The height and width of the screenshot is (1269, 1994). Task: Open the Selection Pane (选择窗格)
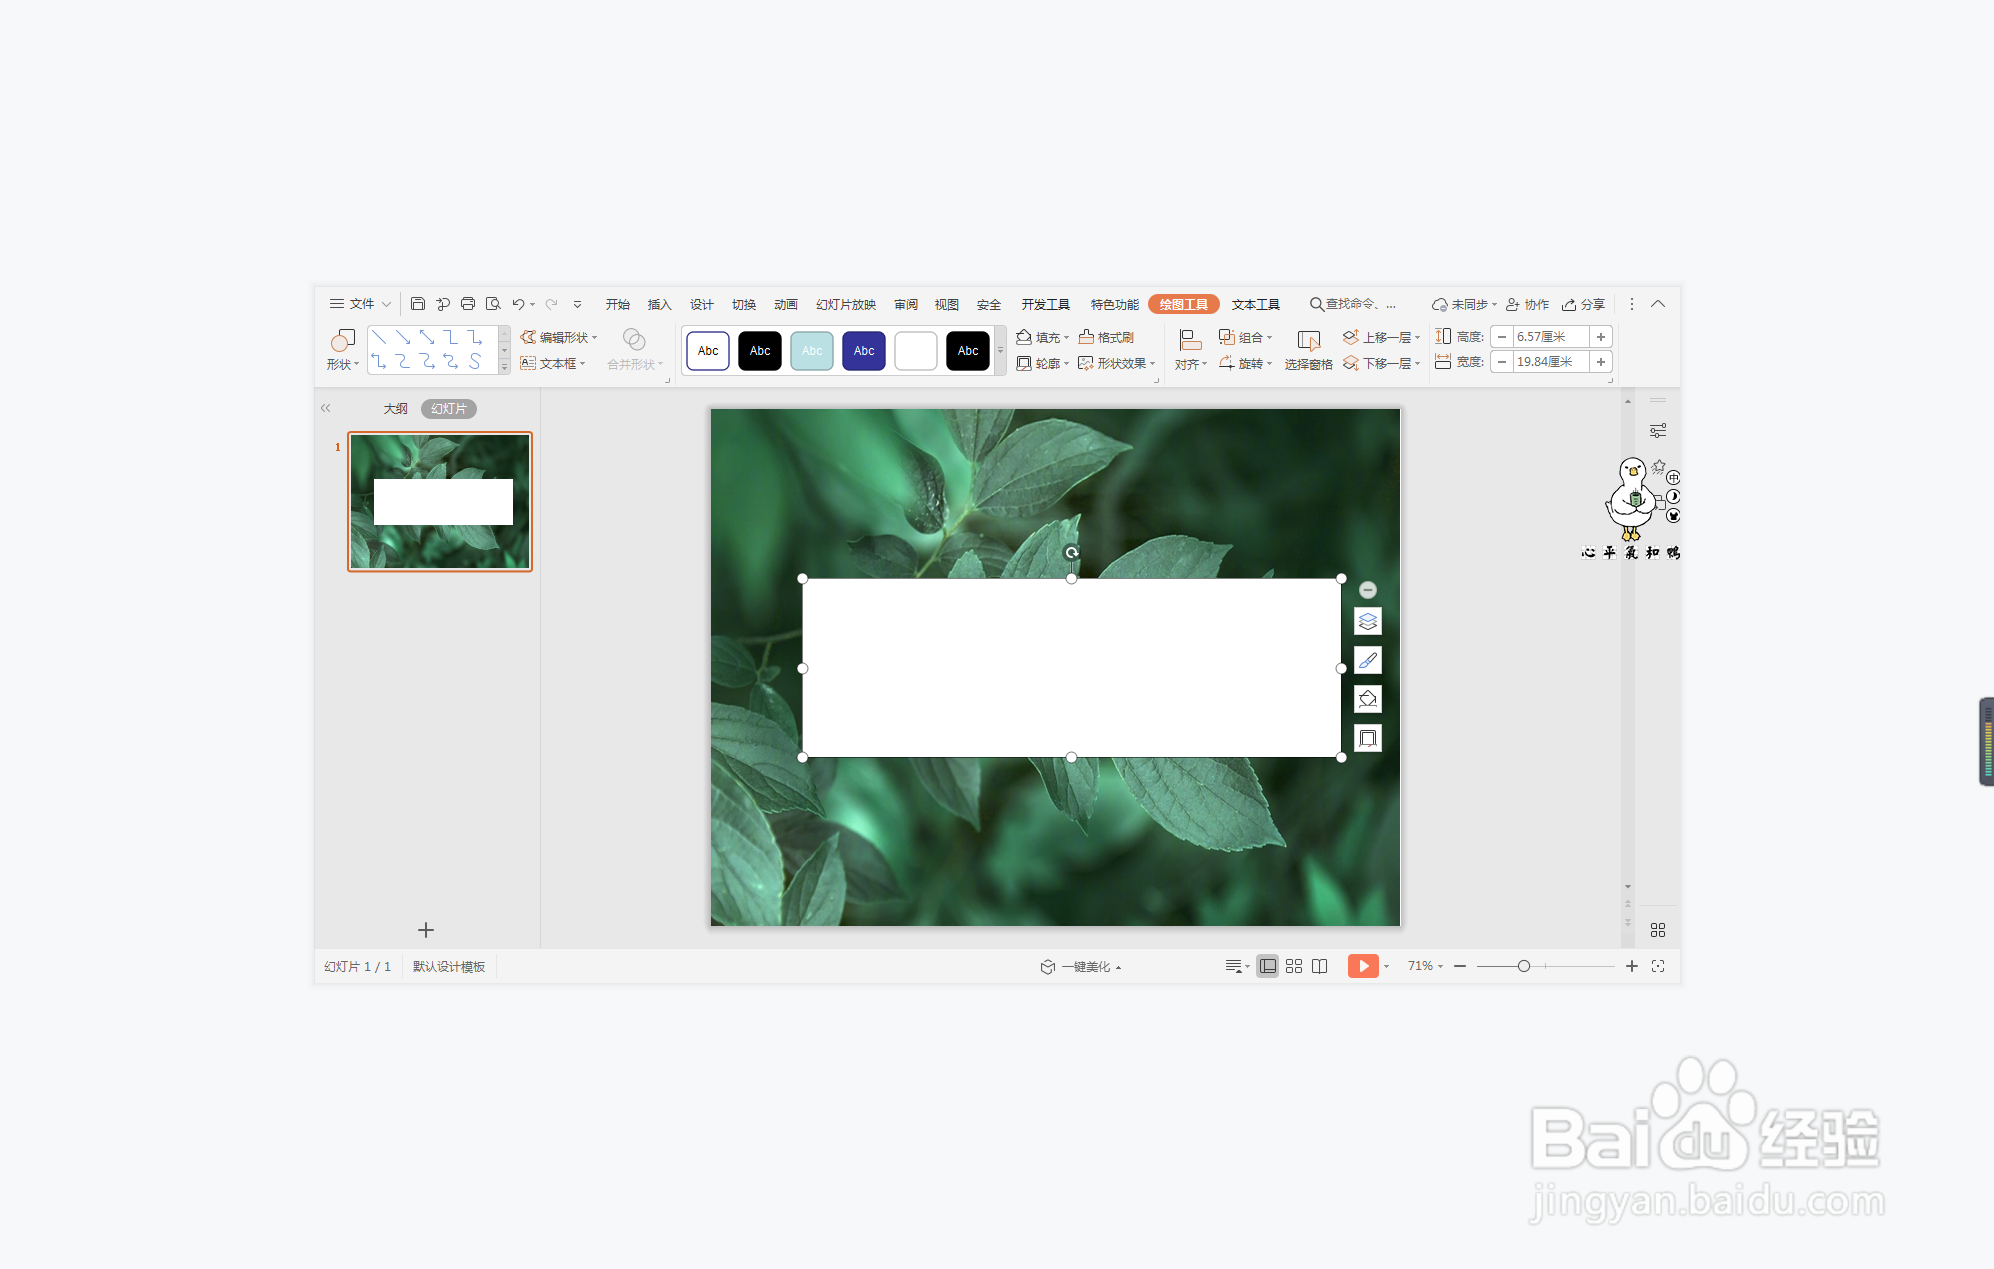click(x=1308, y=350)
